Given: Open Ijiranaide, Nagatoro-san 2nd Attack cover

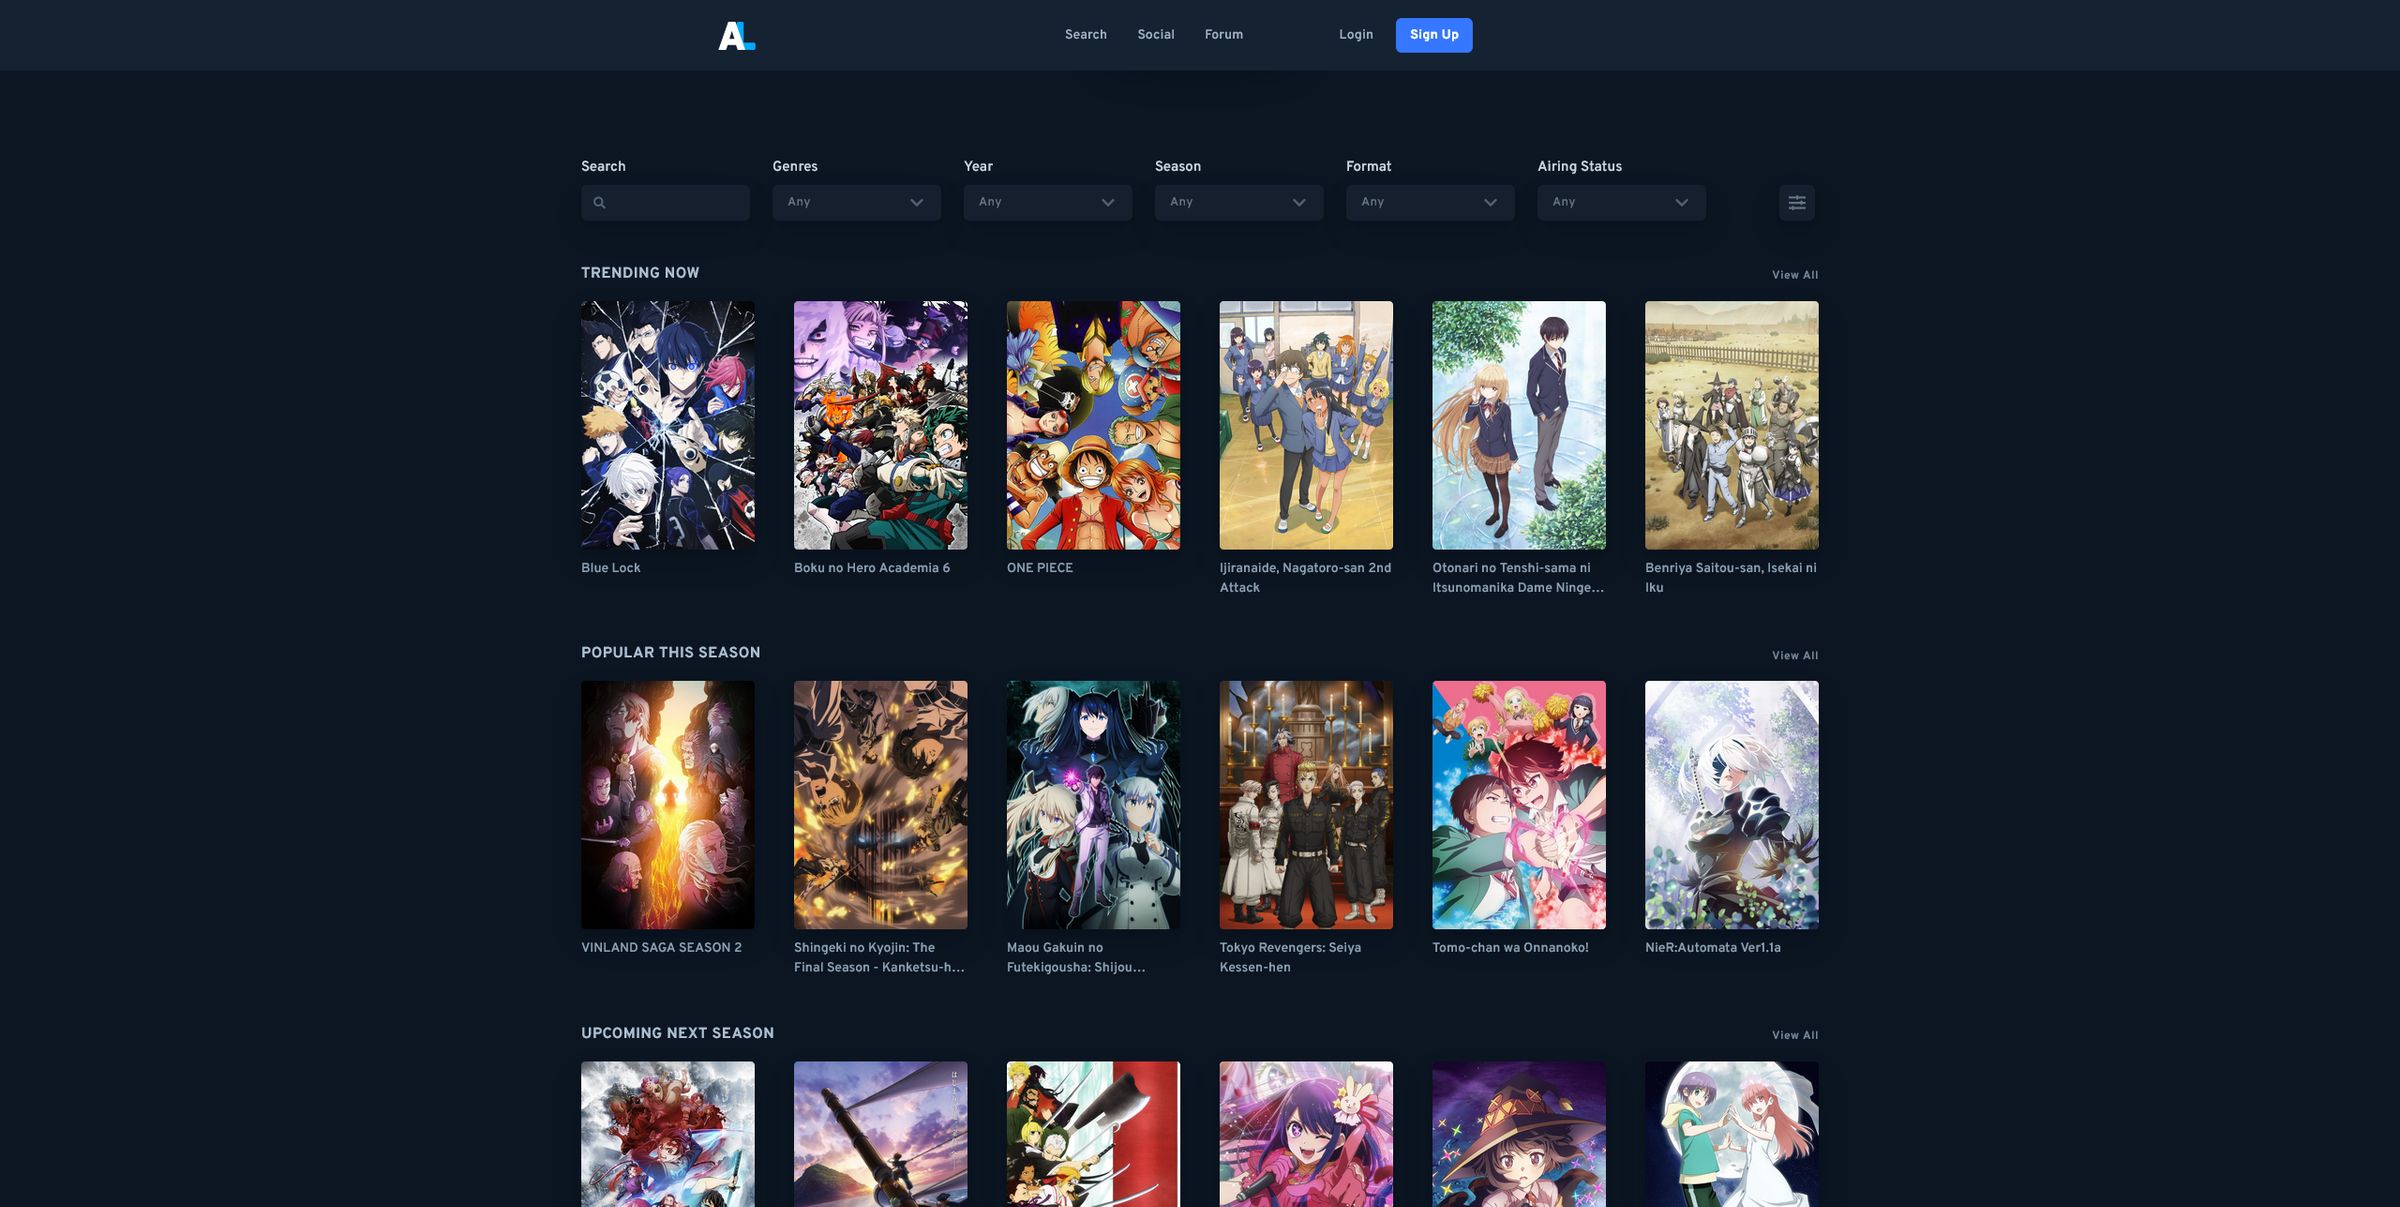Looking at the screenshot, I should [1306, 425].
